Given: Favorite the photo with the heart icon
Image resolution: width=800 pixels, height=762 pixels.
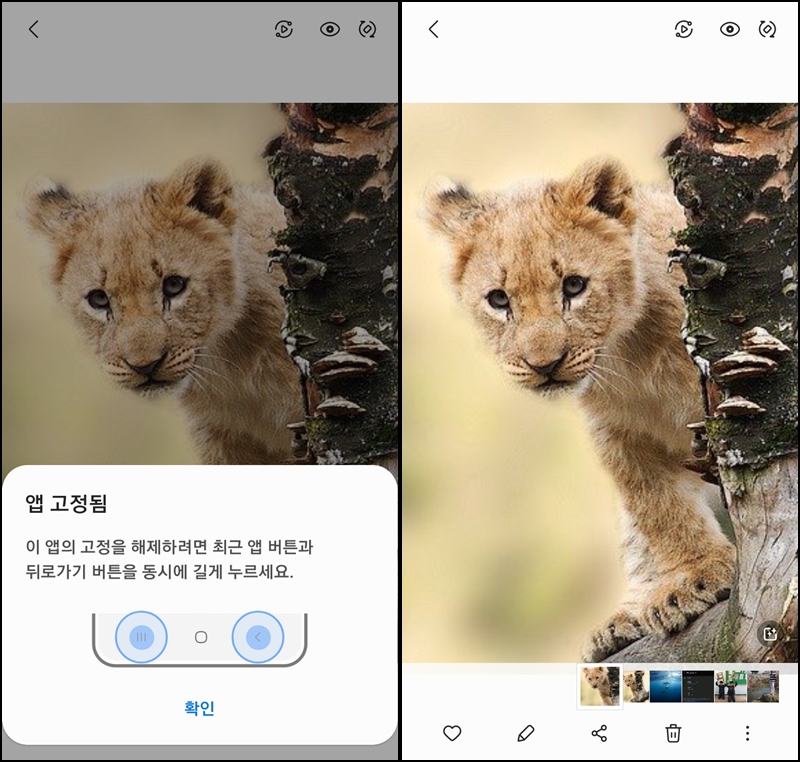Looking at the screenshot, I should pyautogui.click(x=452, y=733).
